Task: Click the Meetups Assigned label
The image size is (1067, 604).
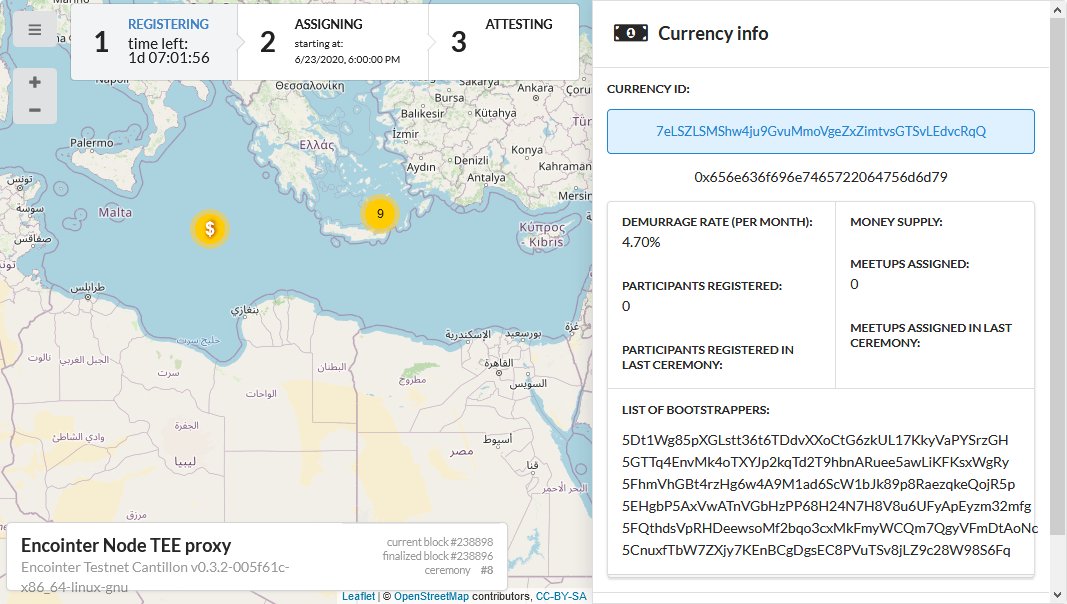Action: pyautogui.click(x=909, y=264)
